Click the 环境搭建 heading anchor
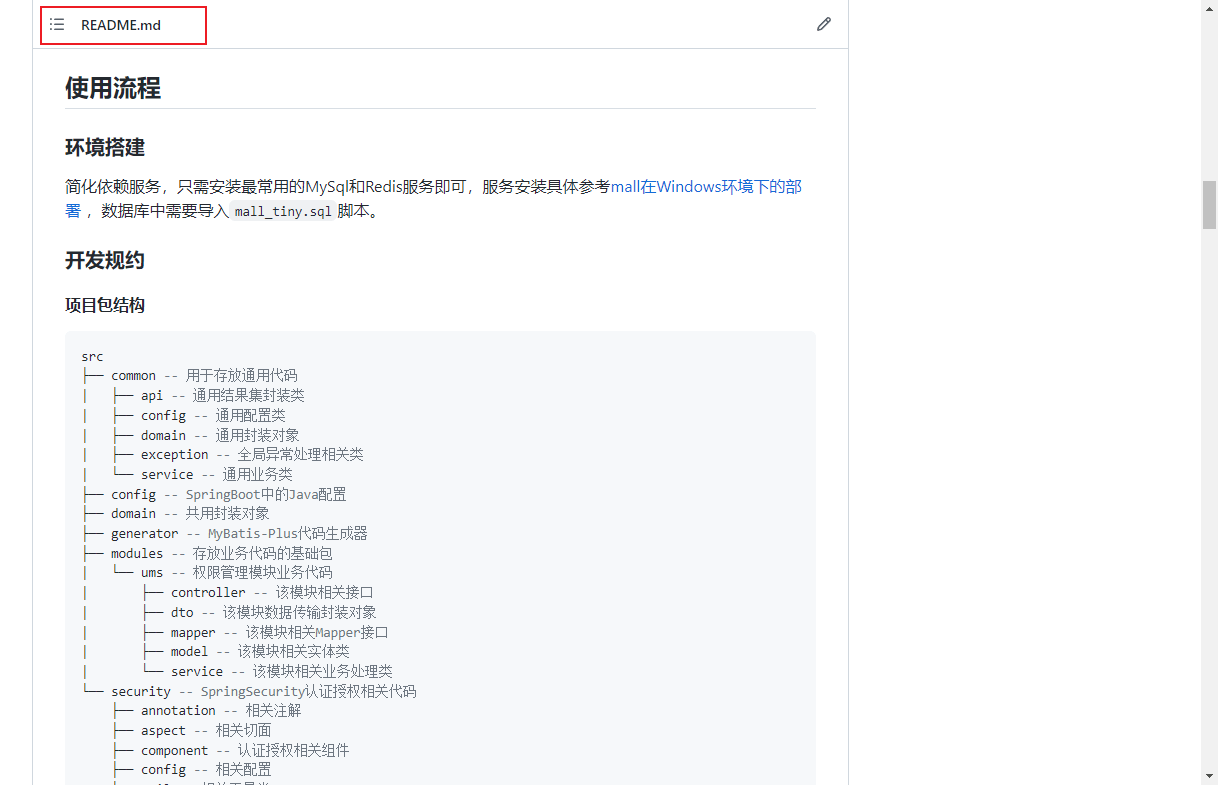Image resolution: width=1218 pixels, height=785 pixels. pos(104,146)
